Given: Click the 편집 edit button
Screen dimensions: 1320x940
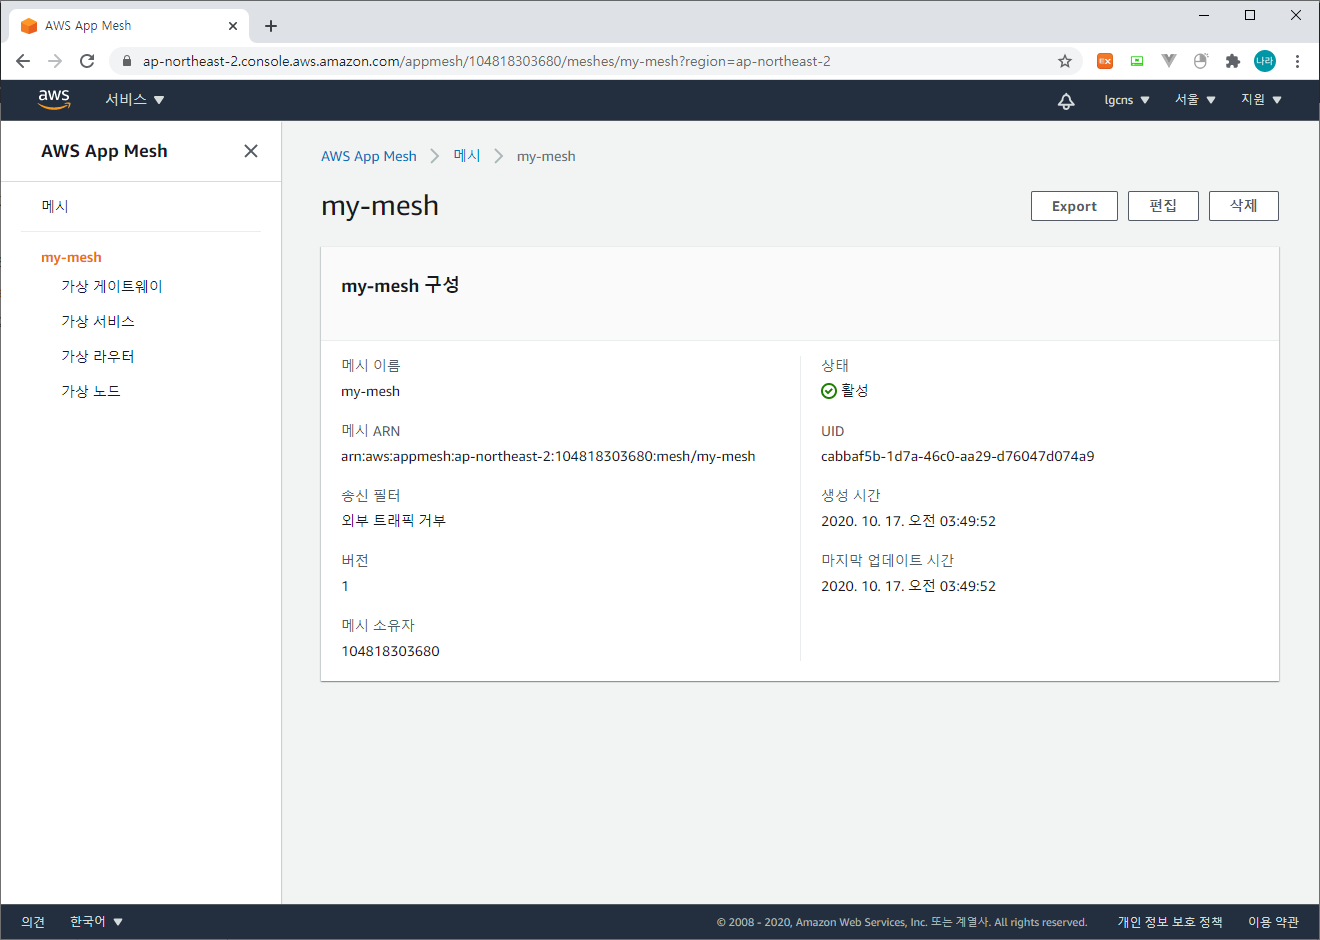Looking at the screenshot, I should [1163, 206].
